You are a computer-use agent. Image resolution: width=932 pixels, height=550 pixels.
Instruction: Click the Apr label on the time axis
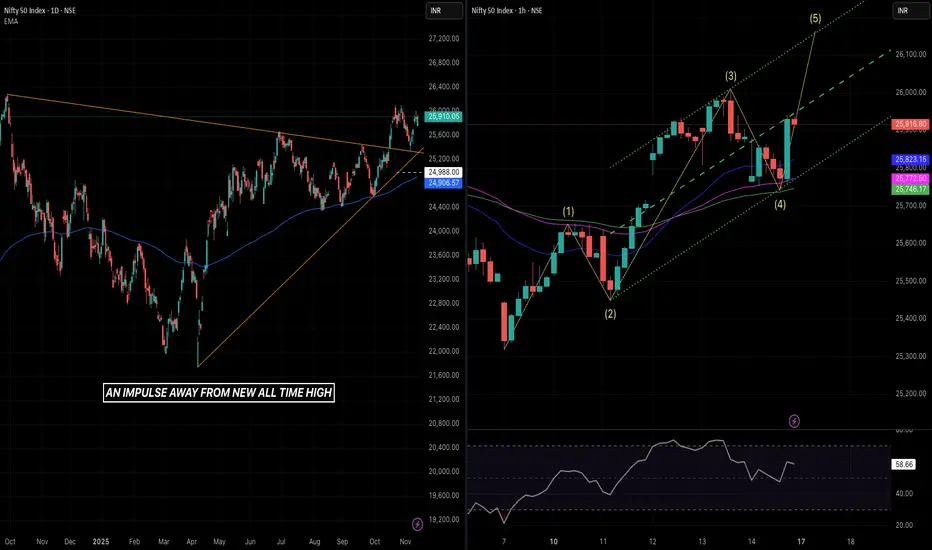[191, 542]
